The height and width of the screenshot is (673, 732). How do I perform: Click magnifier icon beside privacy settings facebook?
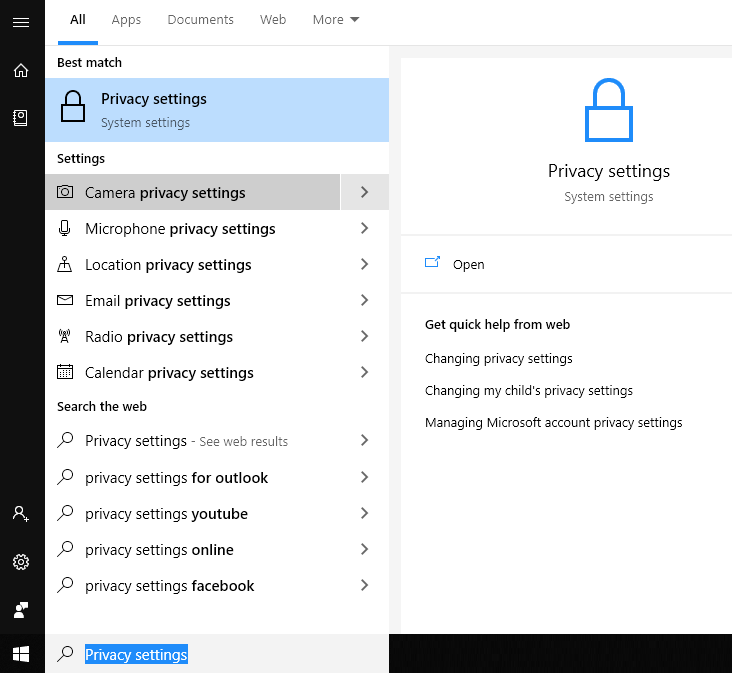pos(65,585)
